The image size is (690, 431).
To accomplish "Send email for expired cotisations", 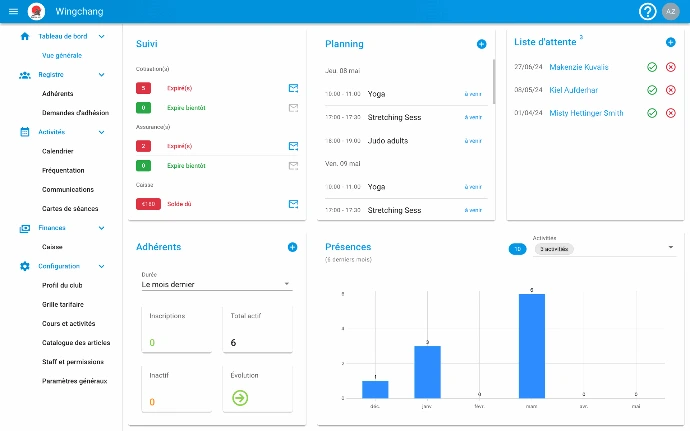I will 293,89.
